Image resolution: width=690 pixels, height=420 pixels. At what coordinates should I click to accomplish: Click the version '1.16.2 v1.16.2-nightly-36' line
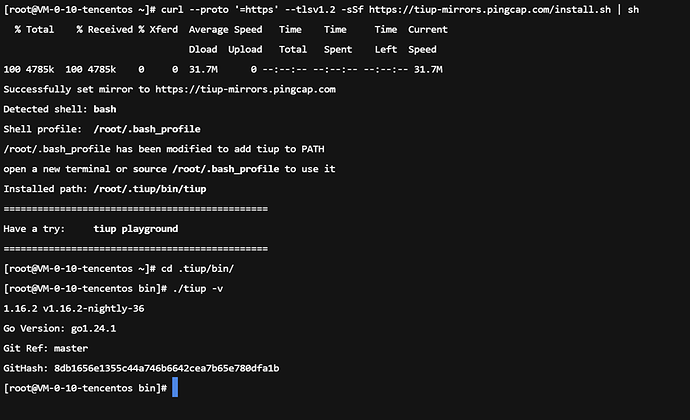(x=73, y=309)
